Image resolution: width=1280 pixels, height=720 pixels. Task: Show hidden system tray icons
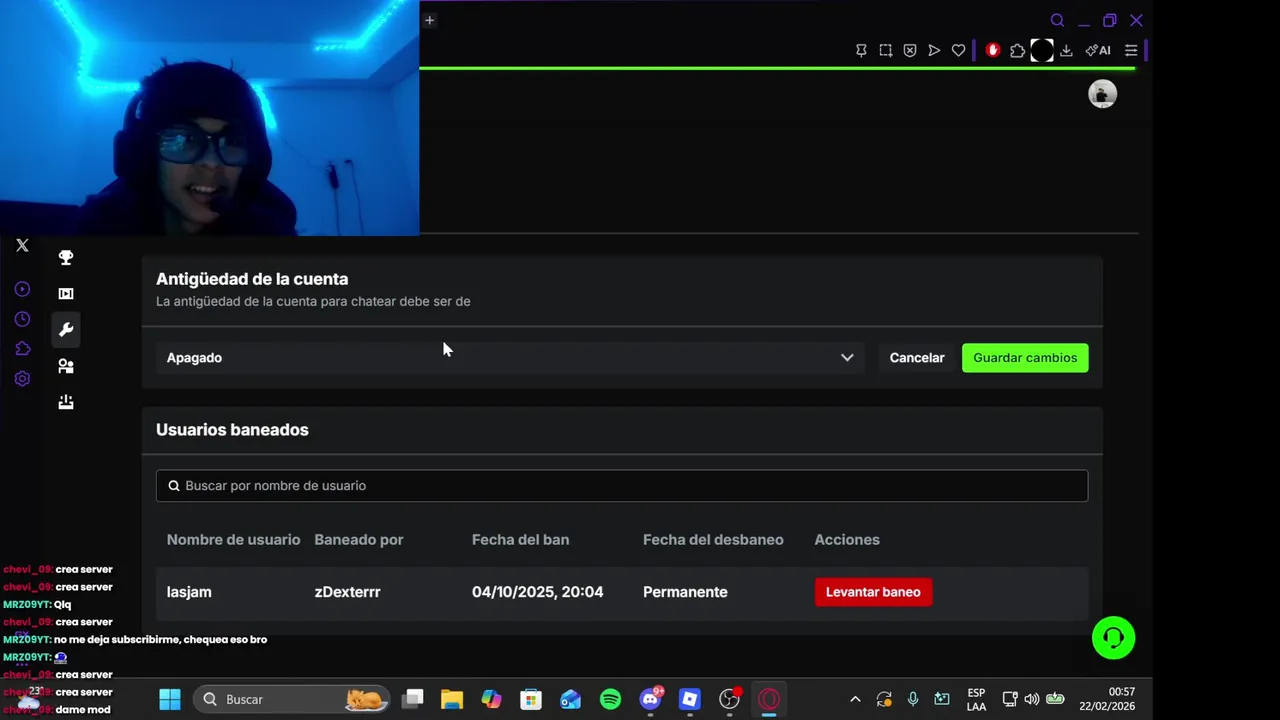(x=855, y=699)
